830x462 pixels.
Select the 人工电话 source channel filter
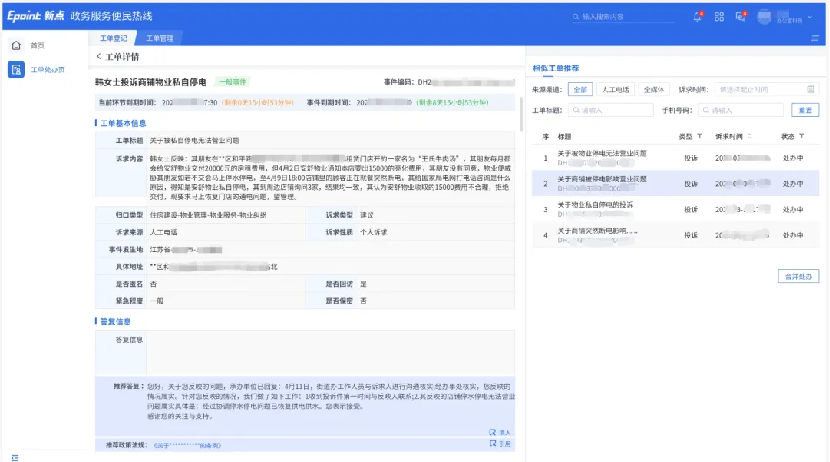[615, 89]
